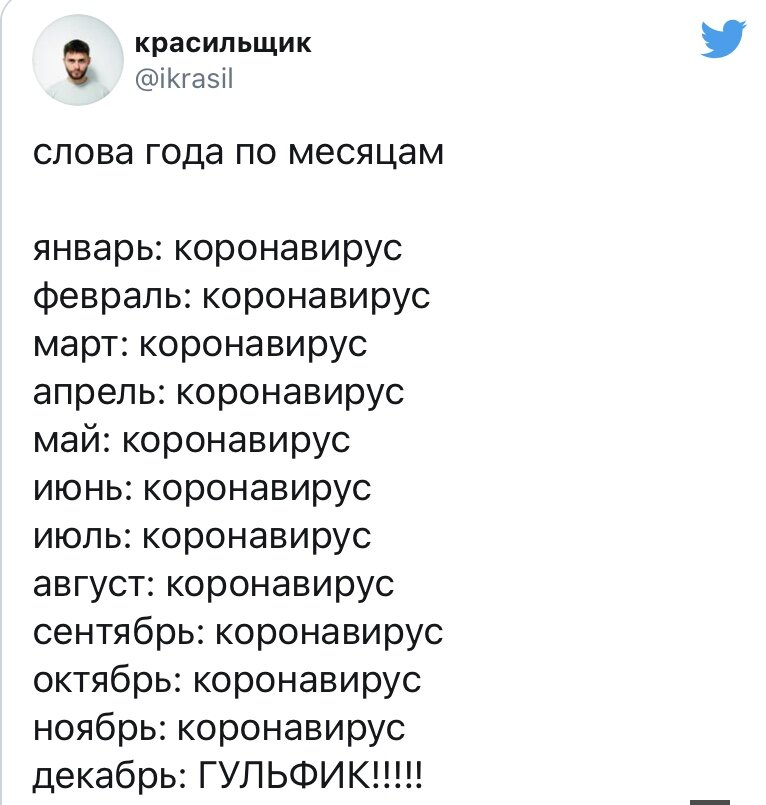Click the word коронавирус next to февраль
Viewport: 766px width, 805px height.
point(315,296)
